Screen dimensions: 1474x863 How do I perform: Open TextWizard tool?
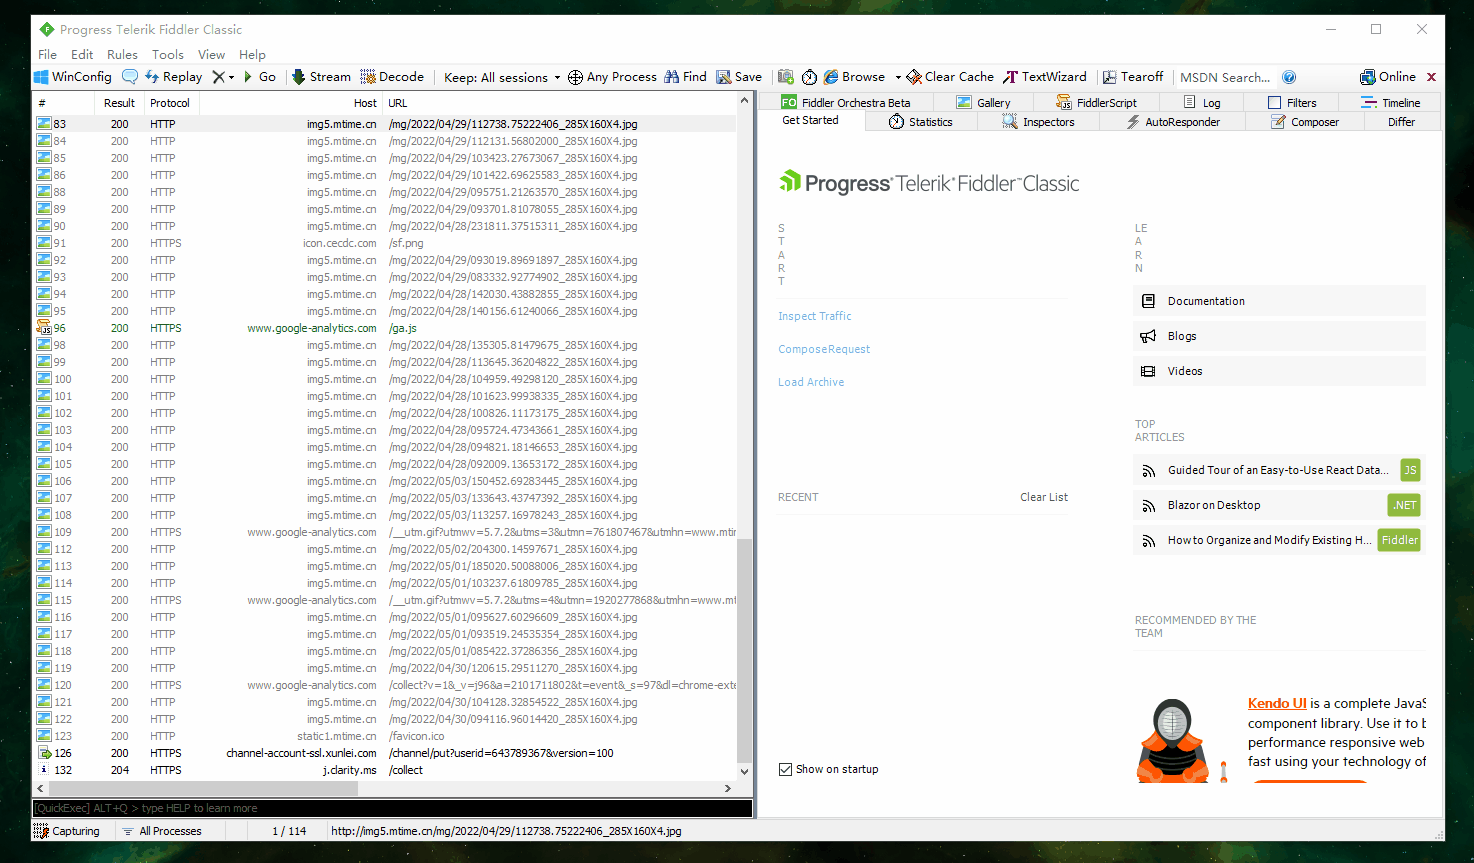click(1045, 77)
